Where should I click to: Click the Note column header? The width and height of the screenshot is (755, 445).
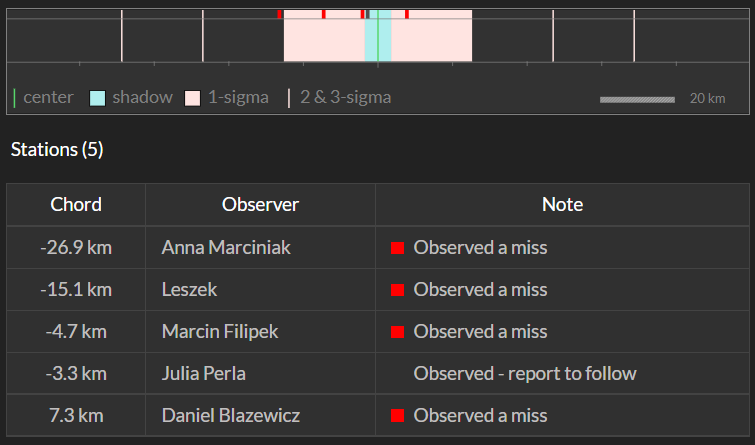[x=562, y=205]
